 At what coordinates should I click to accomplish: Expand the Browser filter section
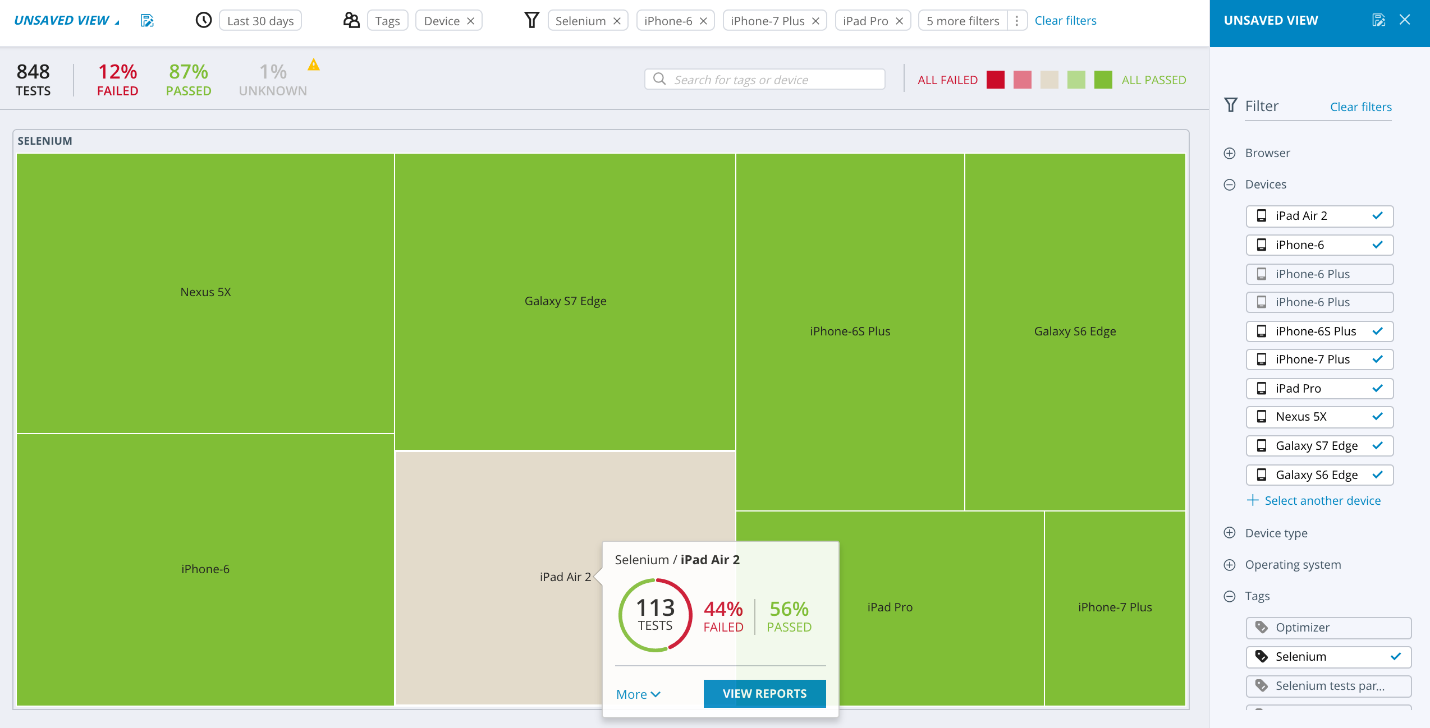[1230, 153]
